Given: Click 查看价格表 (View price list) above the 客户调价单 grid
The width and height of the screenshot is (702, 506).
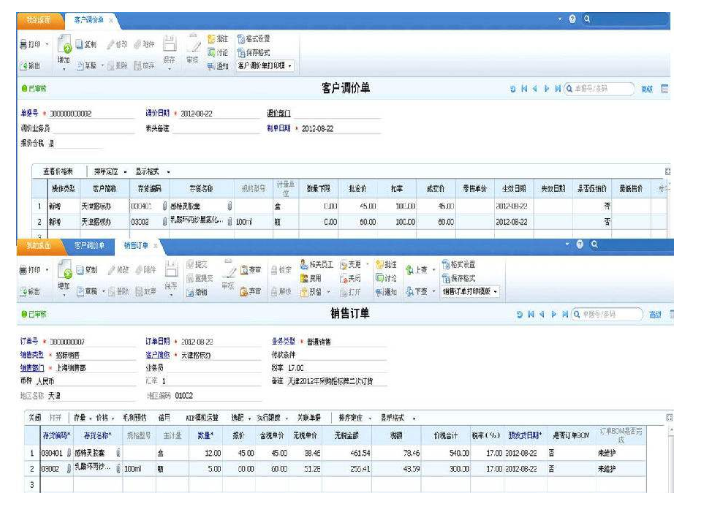Looking at the screenshot, I should coord(58,172).
